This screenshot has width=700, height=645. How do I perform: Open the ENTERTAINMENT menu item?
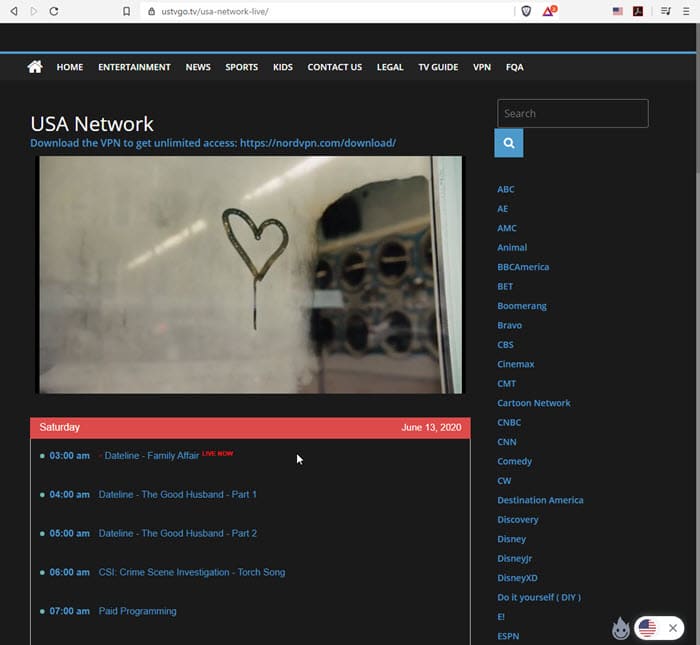pos(134,67)
